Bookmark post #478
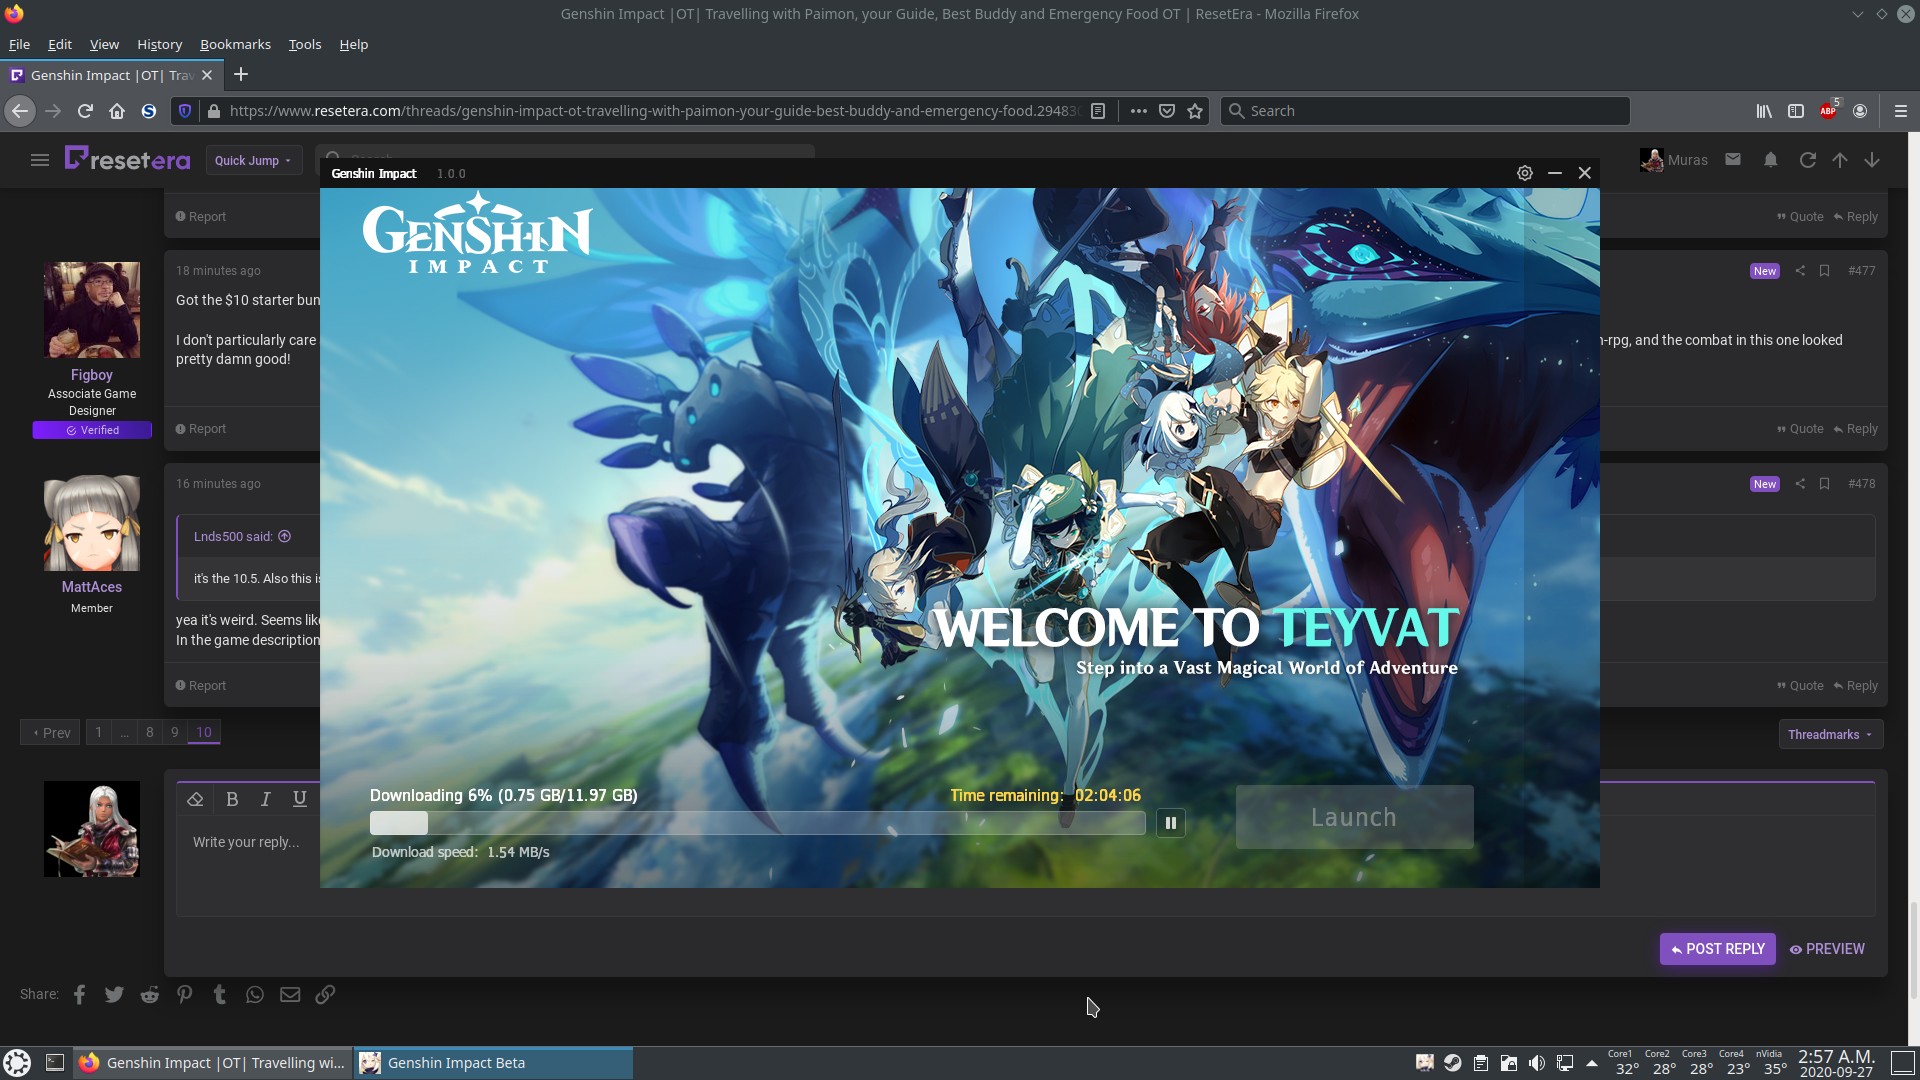This screenshot has width=1920, height=1080. [x=1824, y=484]
